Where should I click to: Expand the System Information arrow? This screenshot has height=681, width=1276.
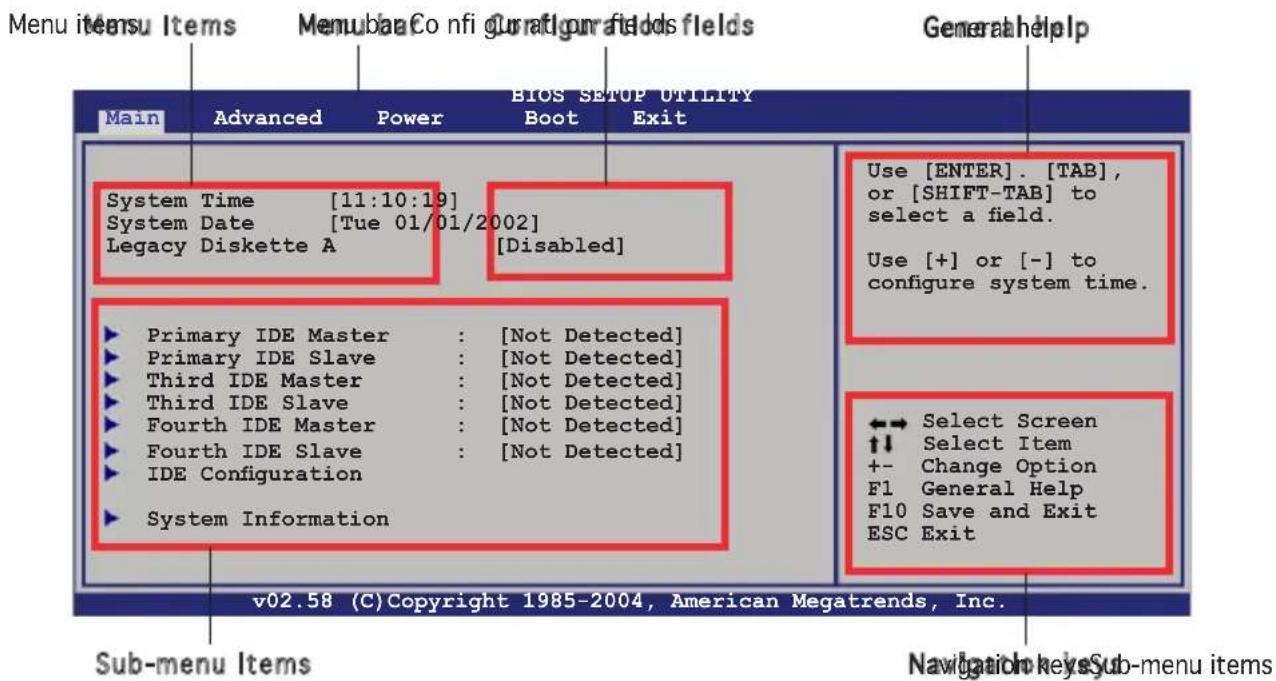tap(111, 519)
